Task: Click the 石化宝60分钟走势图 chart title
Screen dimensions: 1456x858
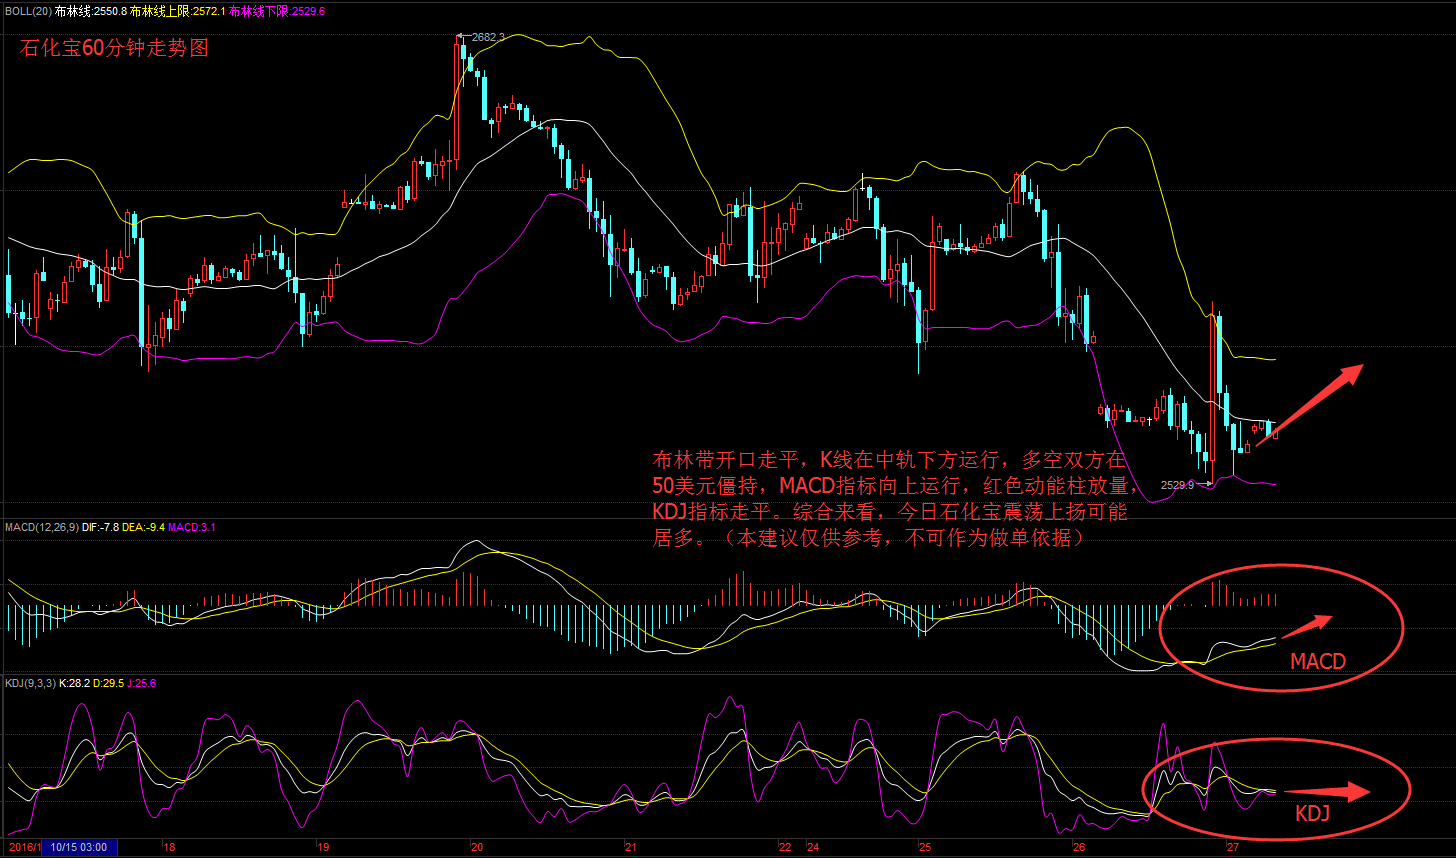Action: 115,48
